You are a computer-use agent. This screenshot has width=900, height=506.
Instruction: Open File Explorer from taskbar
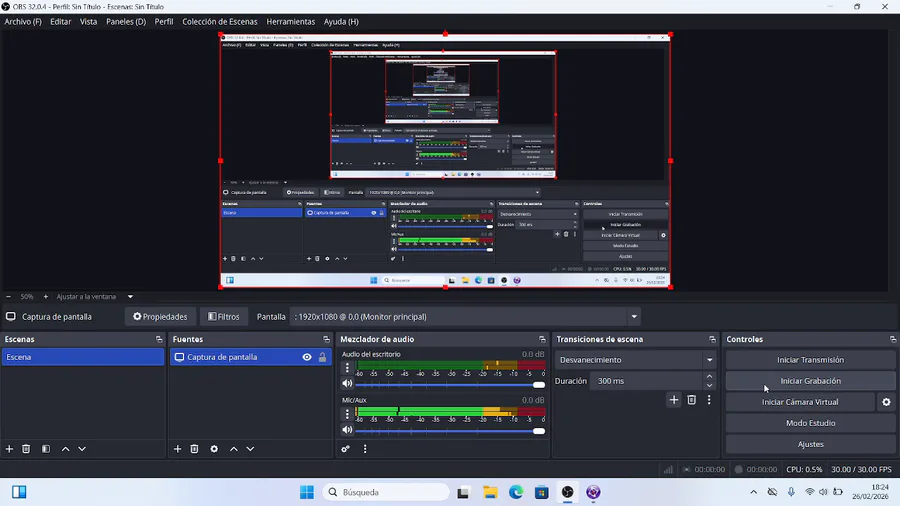pyautogui.click(x=490, y=492)
